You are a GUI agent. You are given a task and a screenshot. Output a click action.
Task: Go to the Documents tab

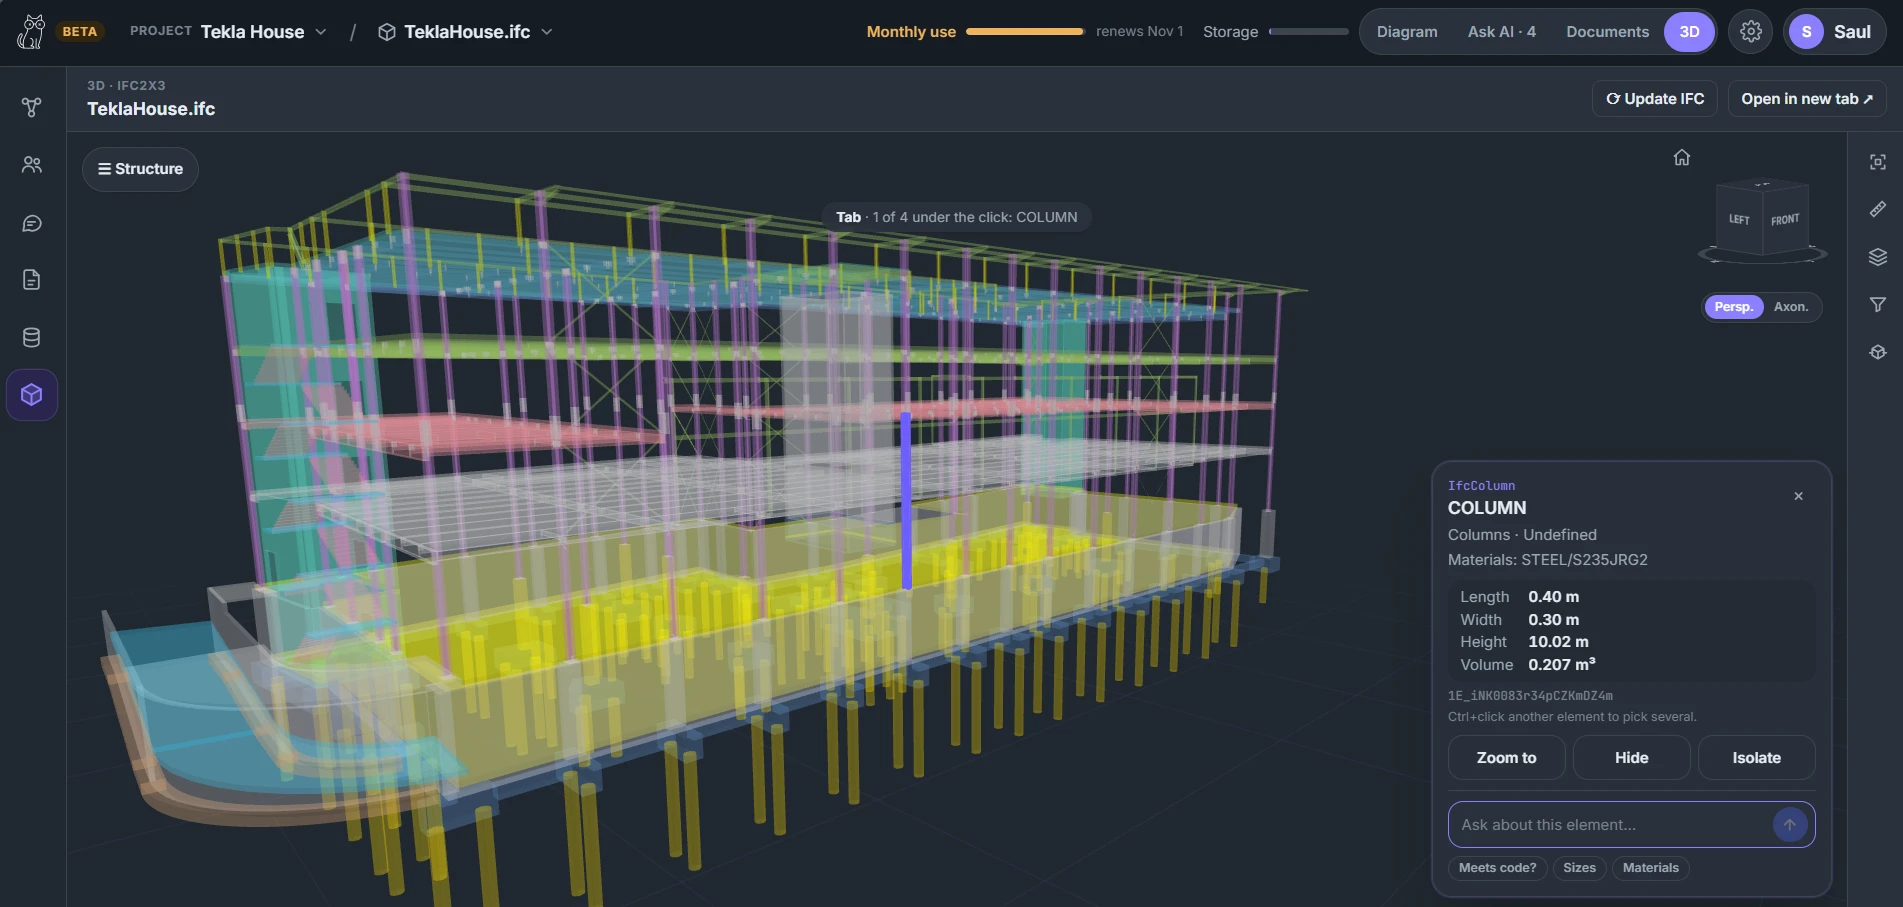[x=1607, y=32]
